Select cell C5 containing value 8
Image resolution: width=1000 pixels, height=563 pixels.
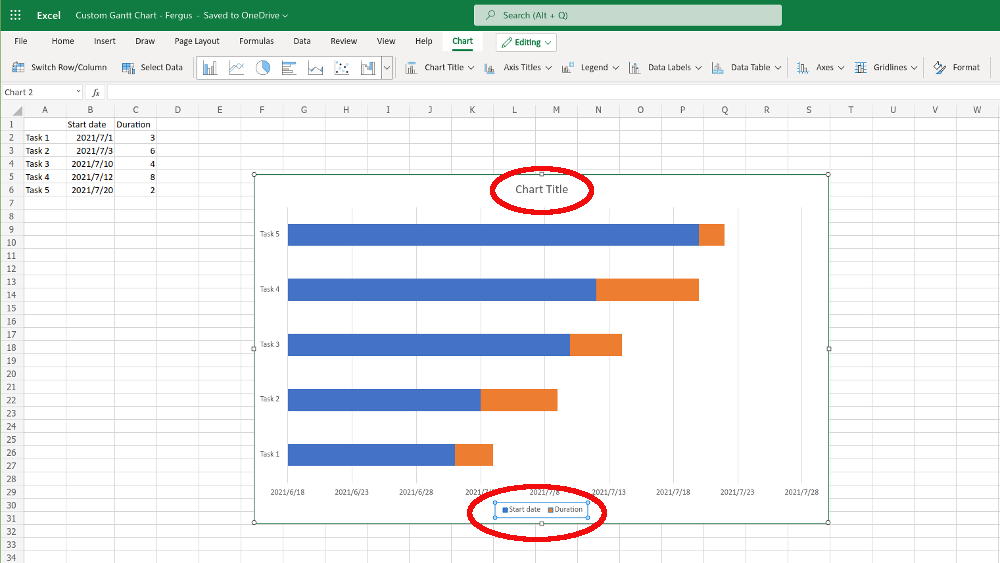[135, 177]
